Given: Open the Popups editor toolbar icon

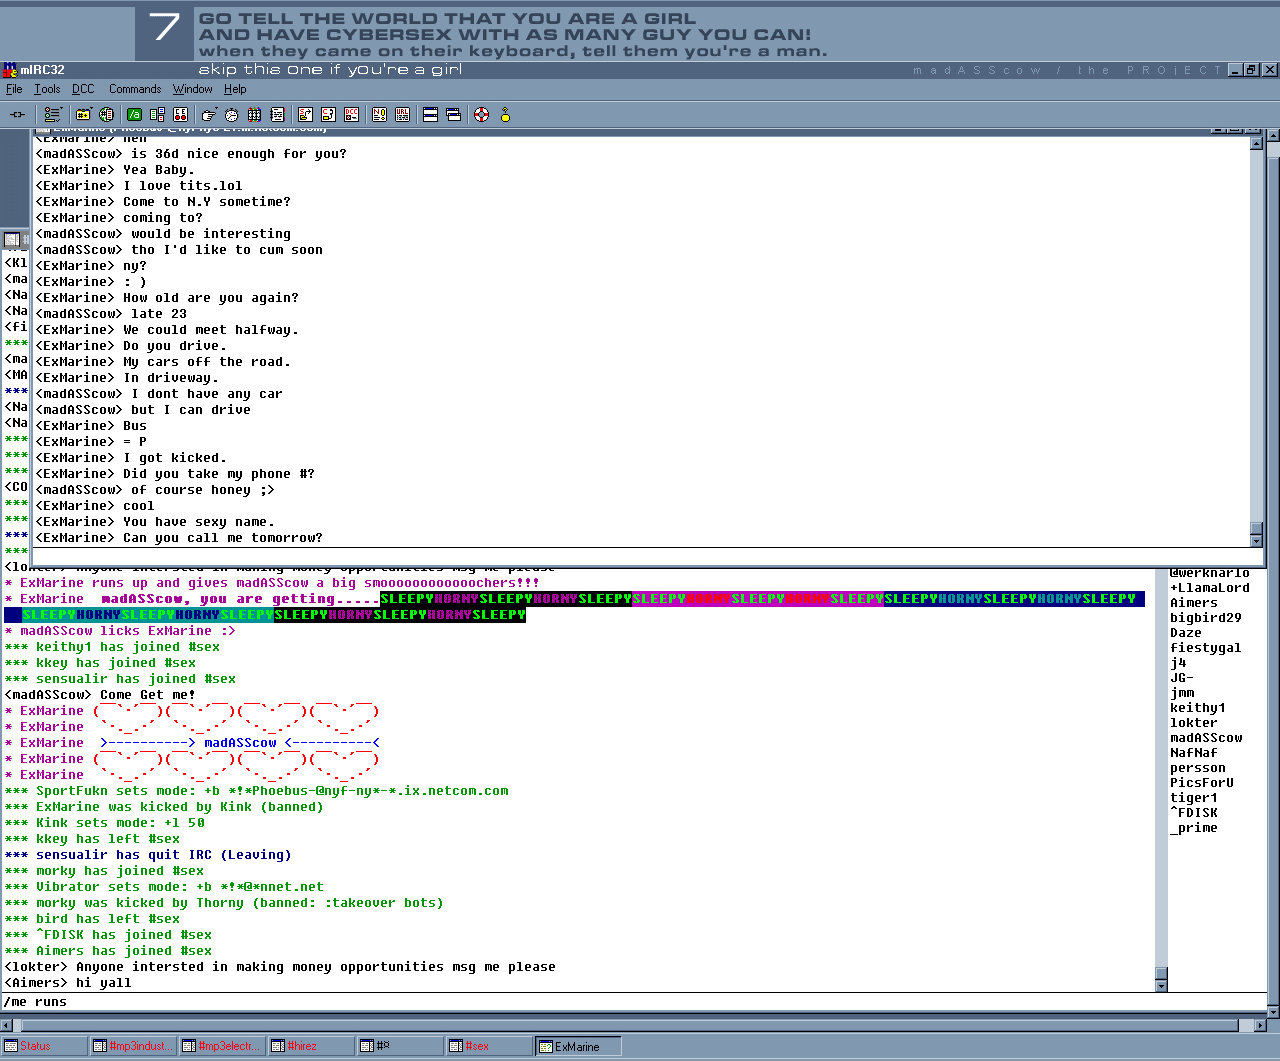Looking at the screenshot, I should pyautogui.click(x=157, y=115).
